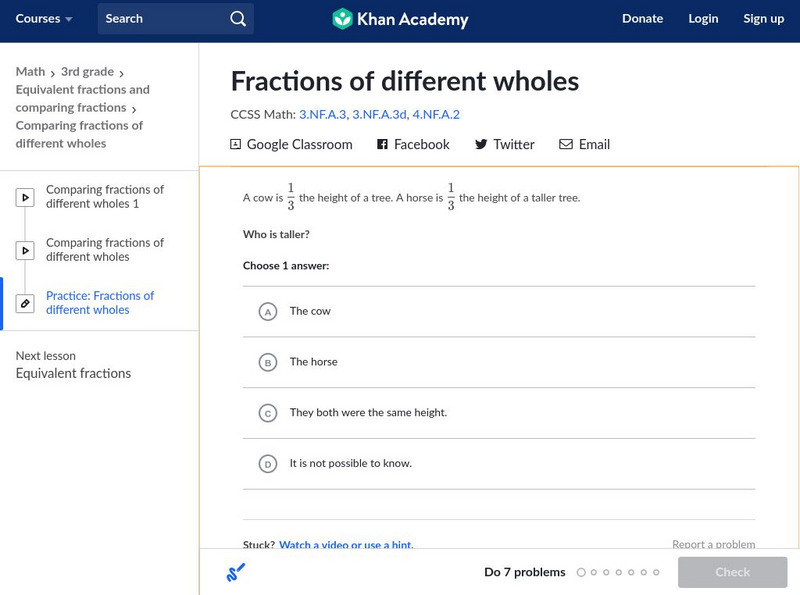Open the Donate page
Viewport: 800px width, 595px height.
coord(642,19)
